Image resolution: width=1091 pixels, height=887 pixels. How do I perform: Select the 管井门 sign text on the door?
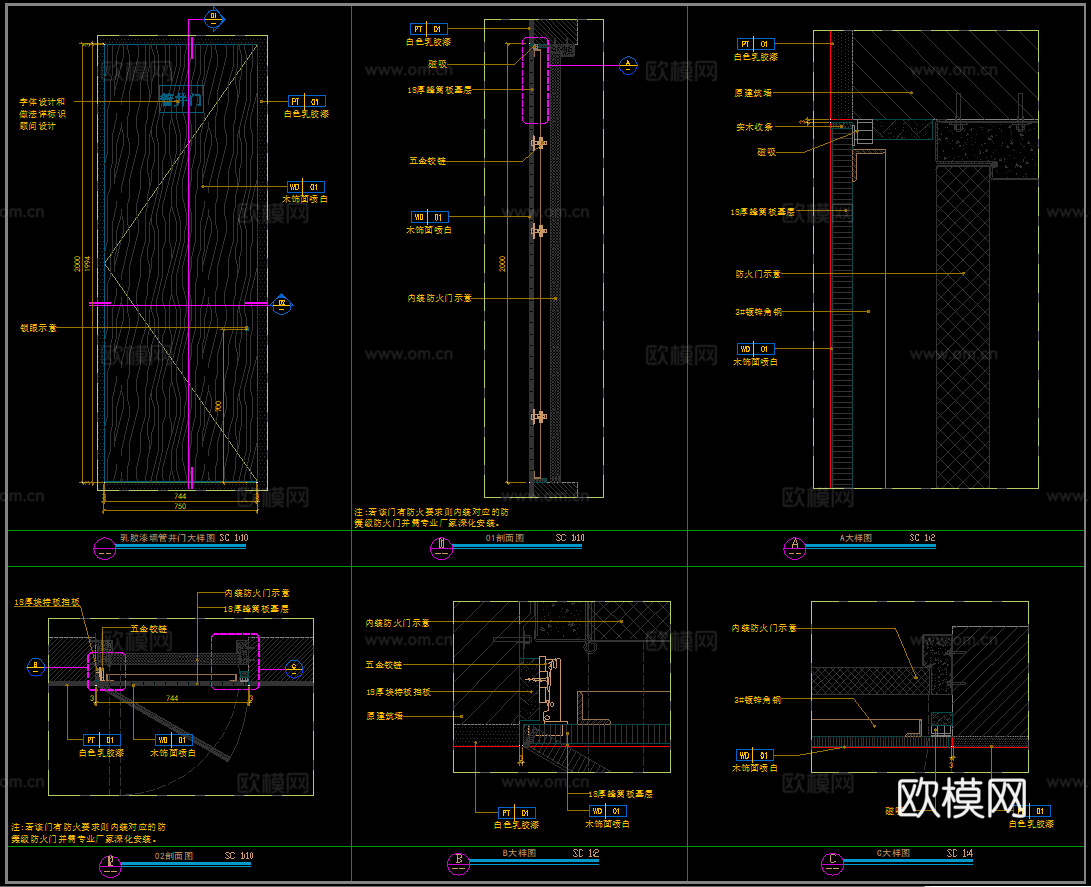coord(180,99)
